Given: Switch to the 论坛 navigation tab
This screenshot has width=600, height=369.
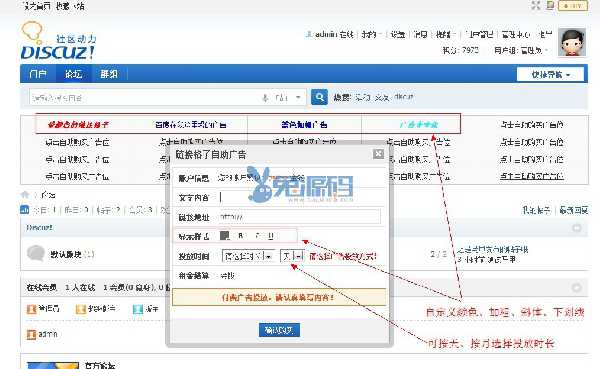Looking at the screenshot, I should (x=73, y=74).
